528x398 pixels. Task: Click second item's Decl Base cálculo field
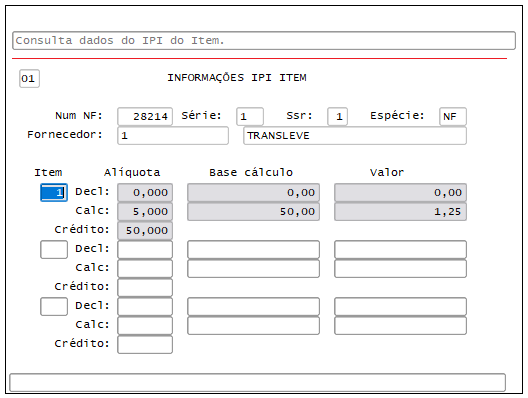[x=253, y=250]
